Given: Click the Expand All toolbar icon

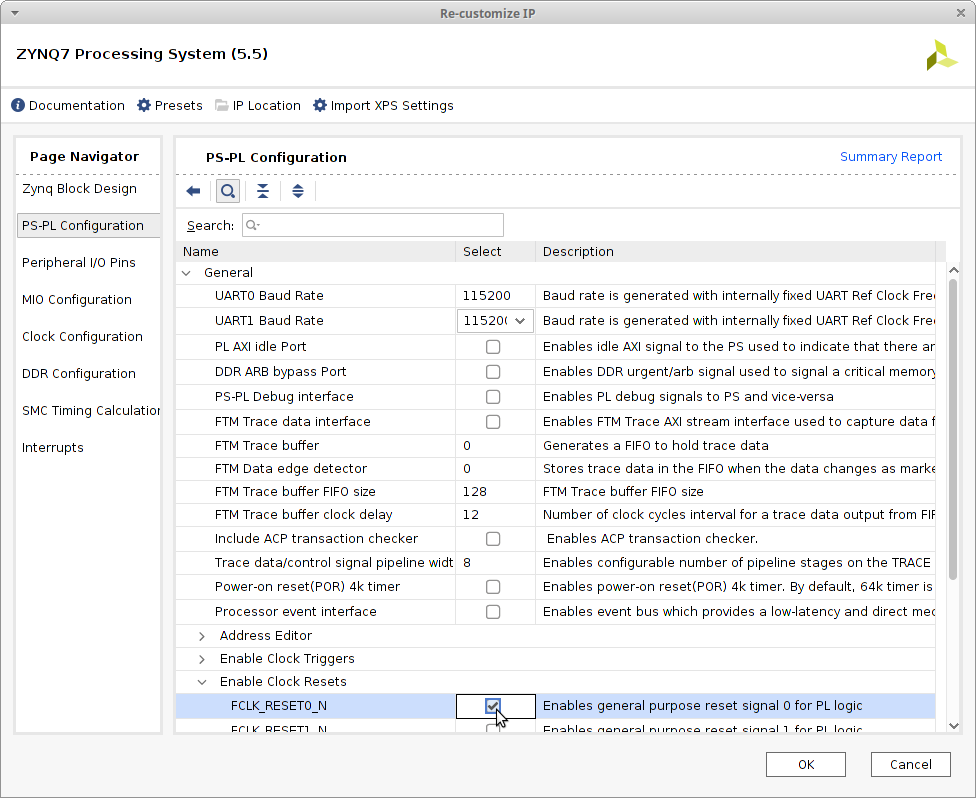Looking at the screenshot, I should click(x=298, y=191).
